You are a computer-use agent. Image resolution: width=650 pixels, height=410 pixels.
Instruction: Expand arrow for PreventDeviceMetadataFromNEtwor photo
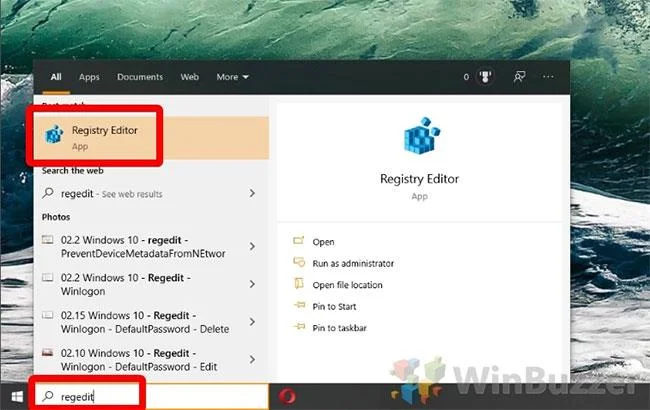point(252,246)
